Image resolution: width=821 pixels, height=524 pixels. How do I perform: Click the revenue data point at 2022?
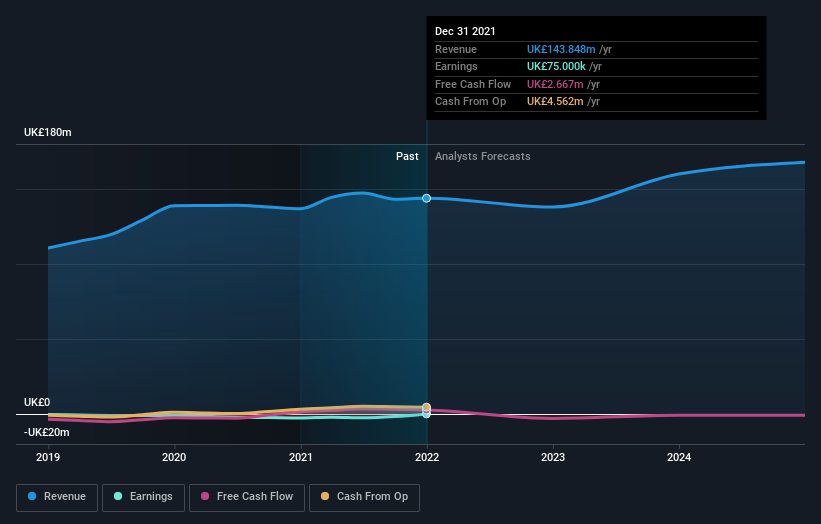tap(426, 198)
